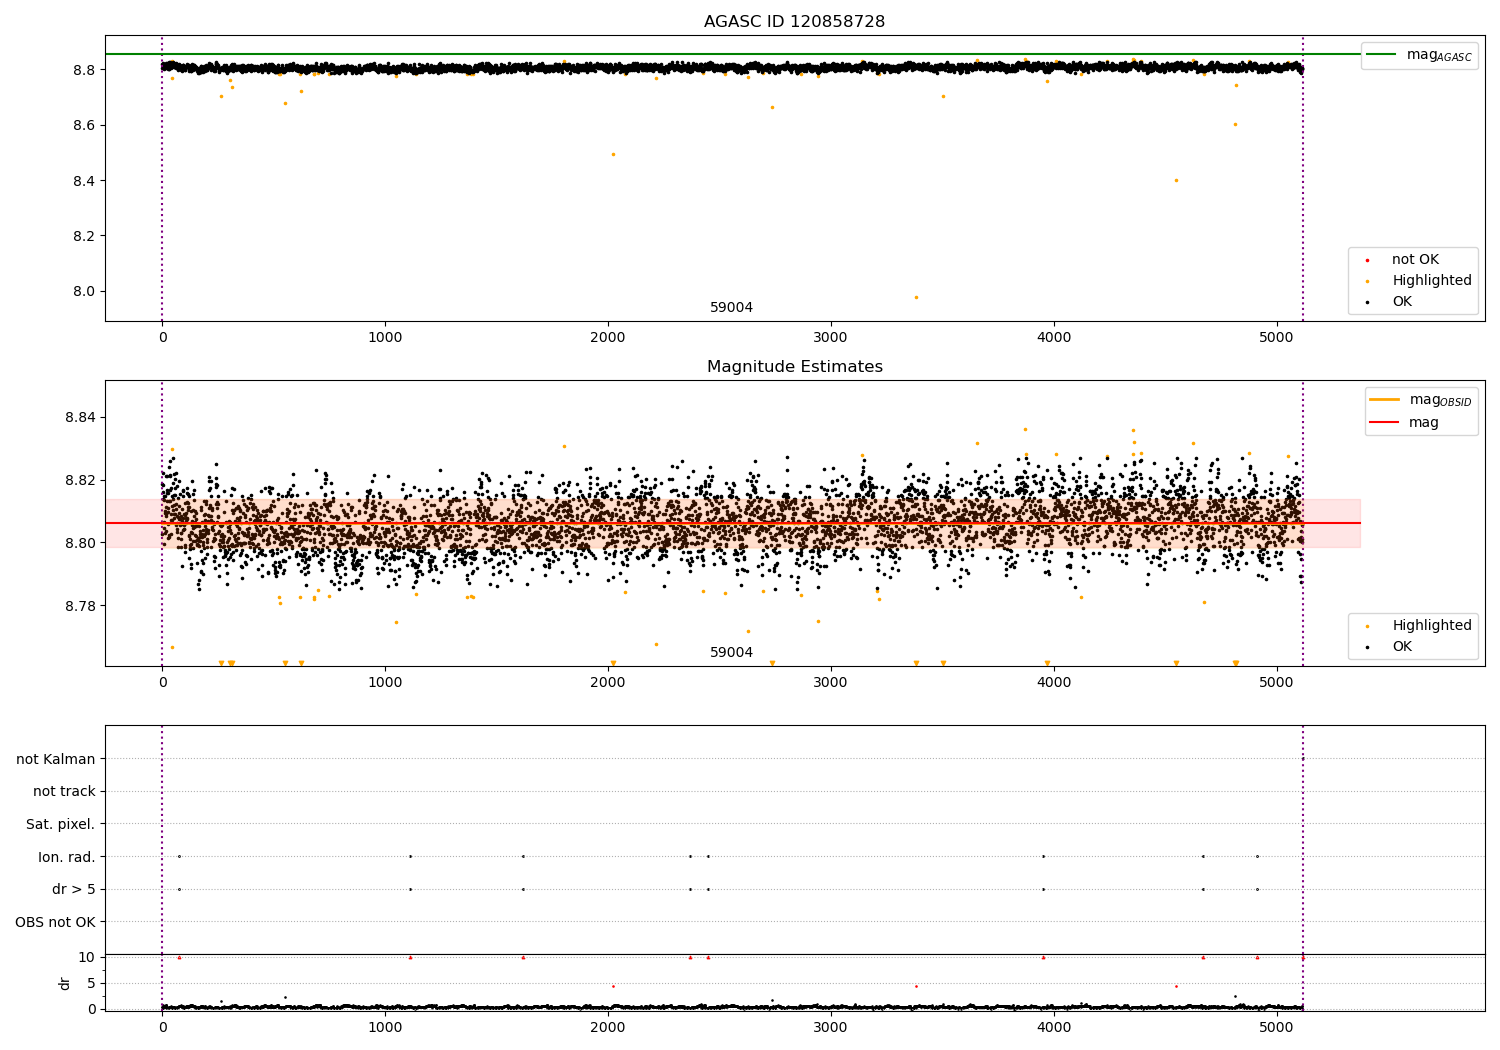Click the orange outlier point near magnitude 8.5

[x=613, y=154]
